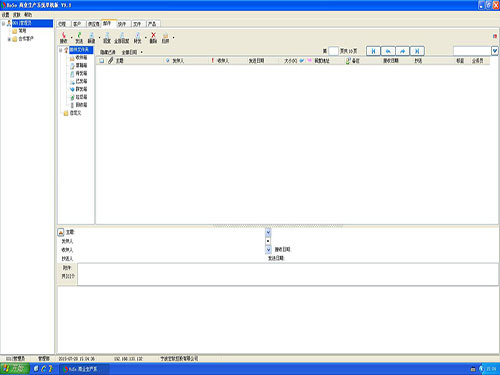Click the red X Delete toolbar icon
This screenshot has height=375, width=500.
(153, 37)
